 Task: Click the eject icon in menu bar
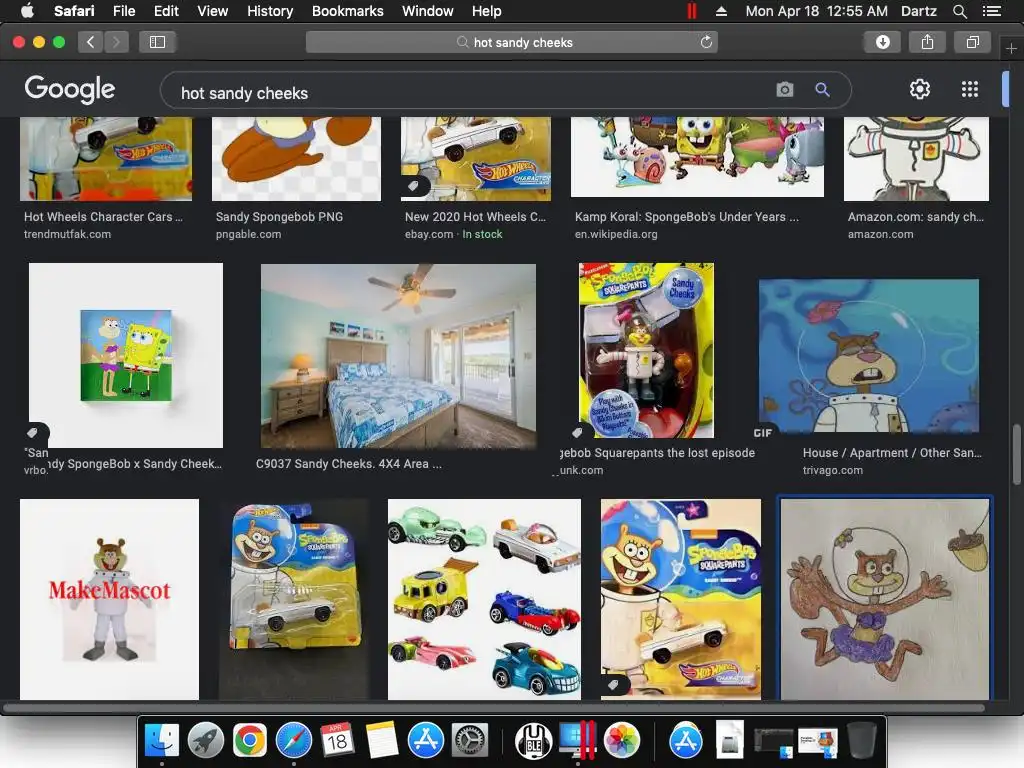pyautogui.click(x=721, y=11)
